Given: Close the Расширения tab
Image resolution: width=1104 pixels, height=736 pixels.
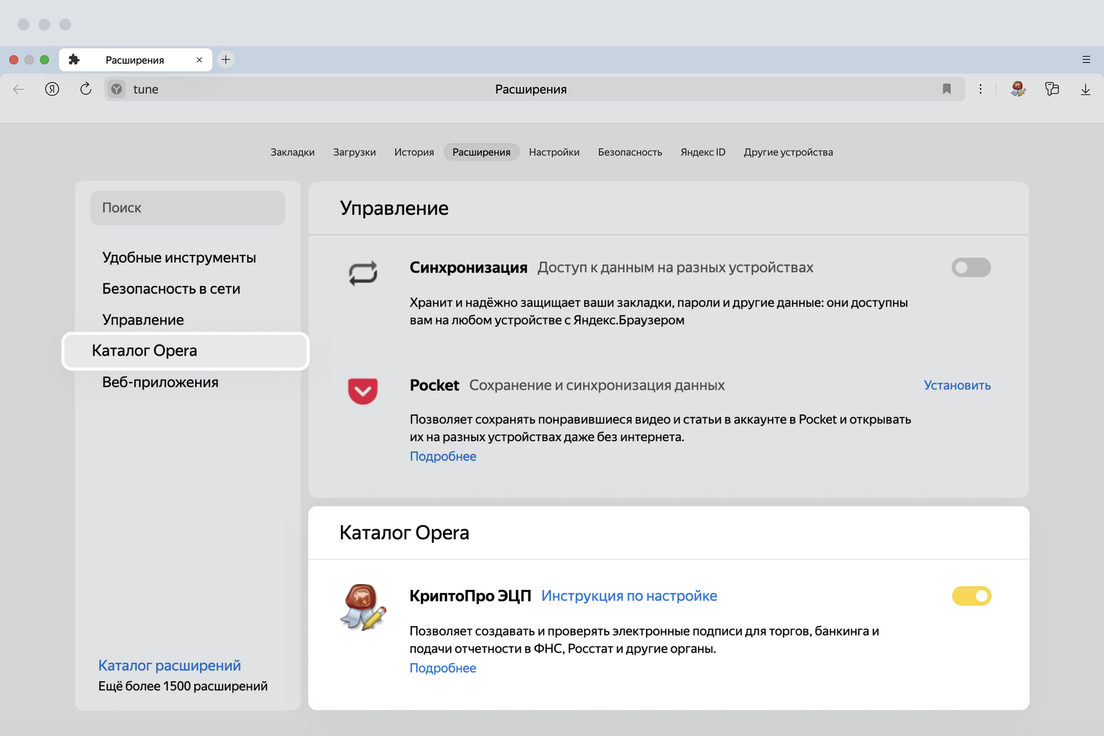Looking at the screenshot, I should (199, 60).
